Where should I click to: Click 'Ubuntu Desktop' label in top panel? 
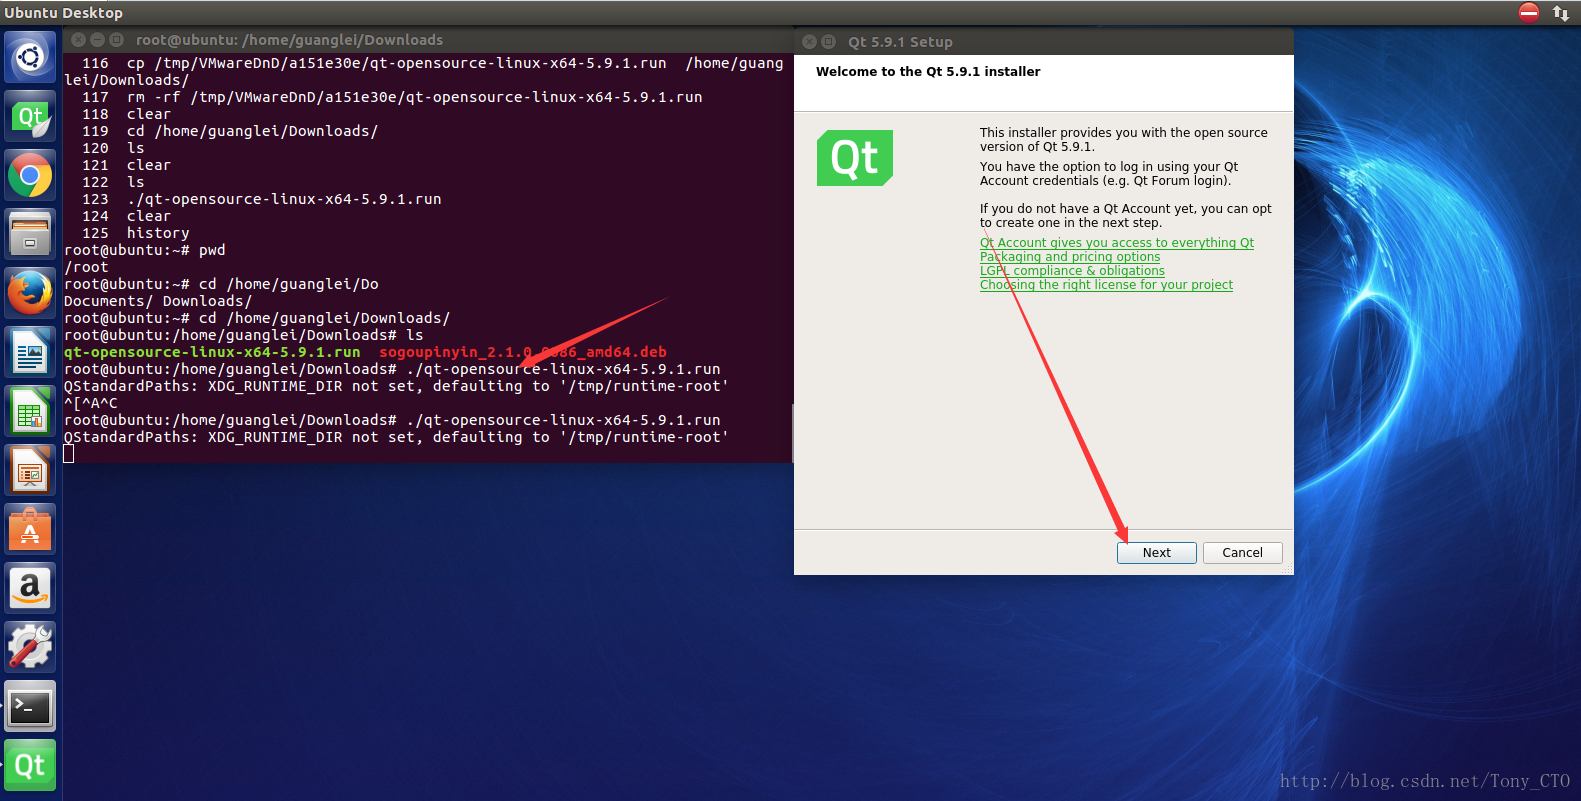[63, 13]
